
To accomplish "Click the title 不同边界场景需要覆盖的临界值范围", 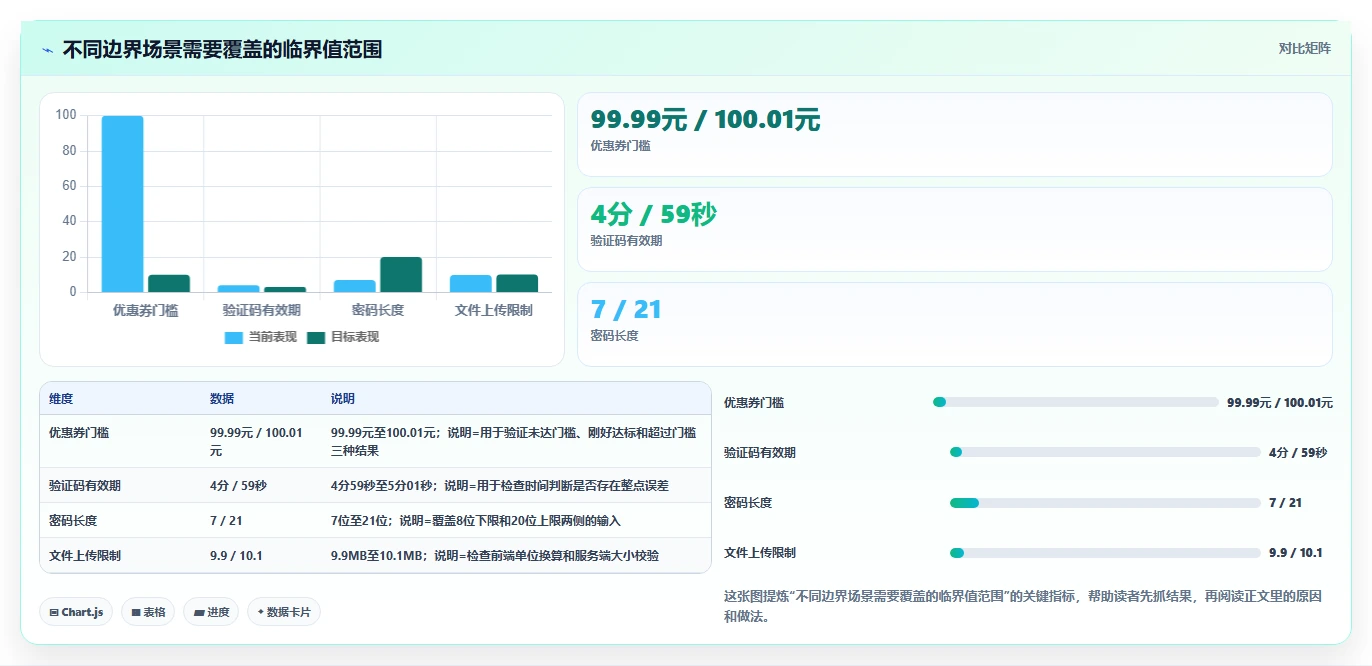I will coord(222,50).
